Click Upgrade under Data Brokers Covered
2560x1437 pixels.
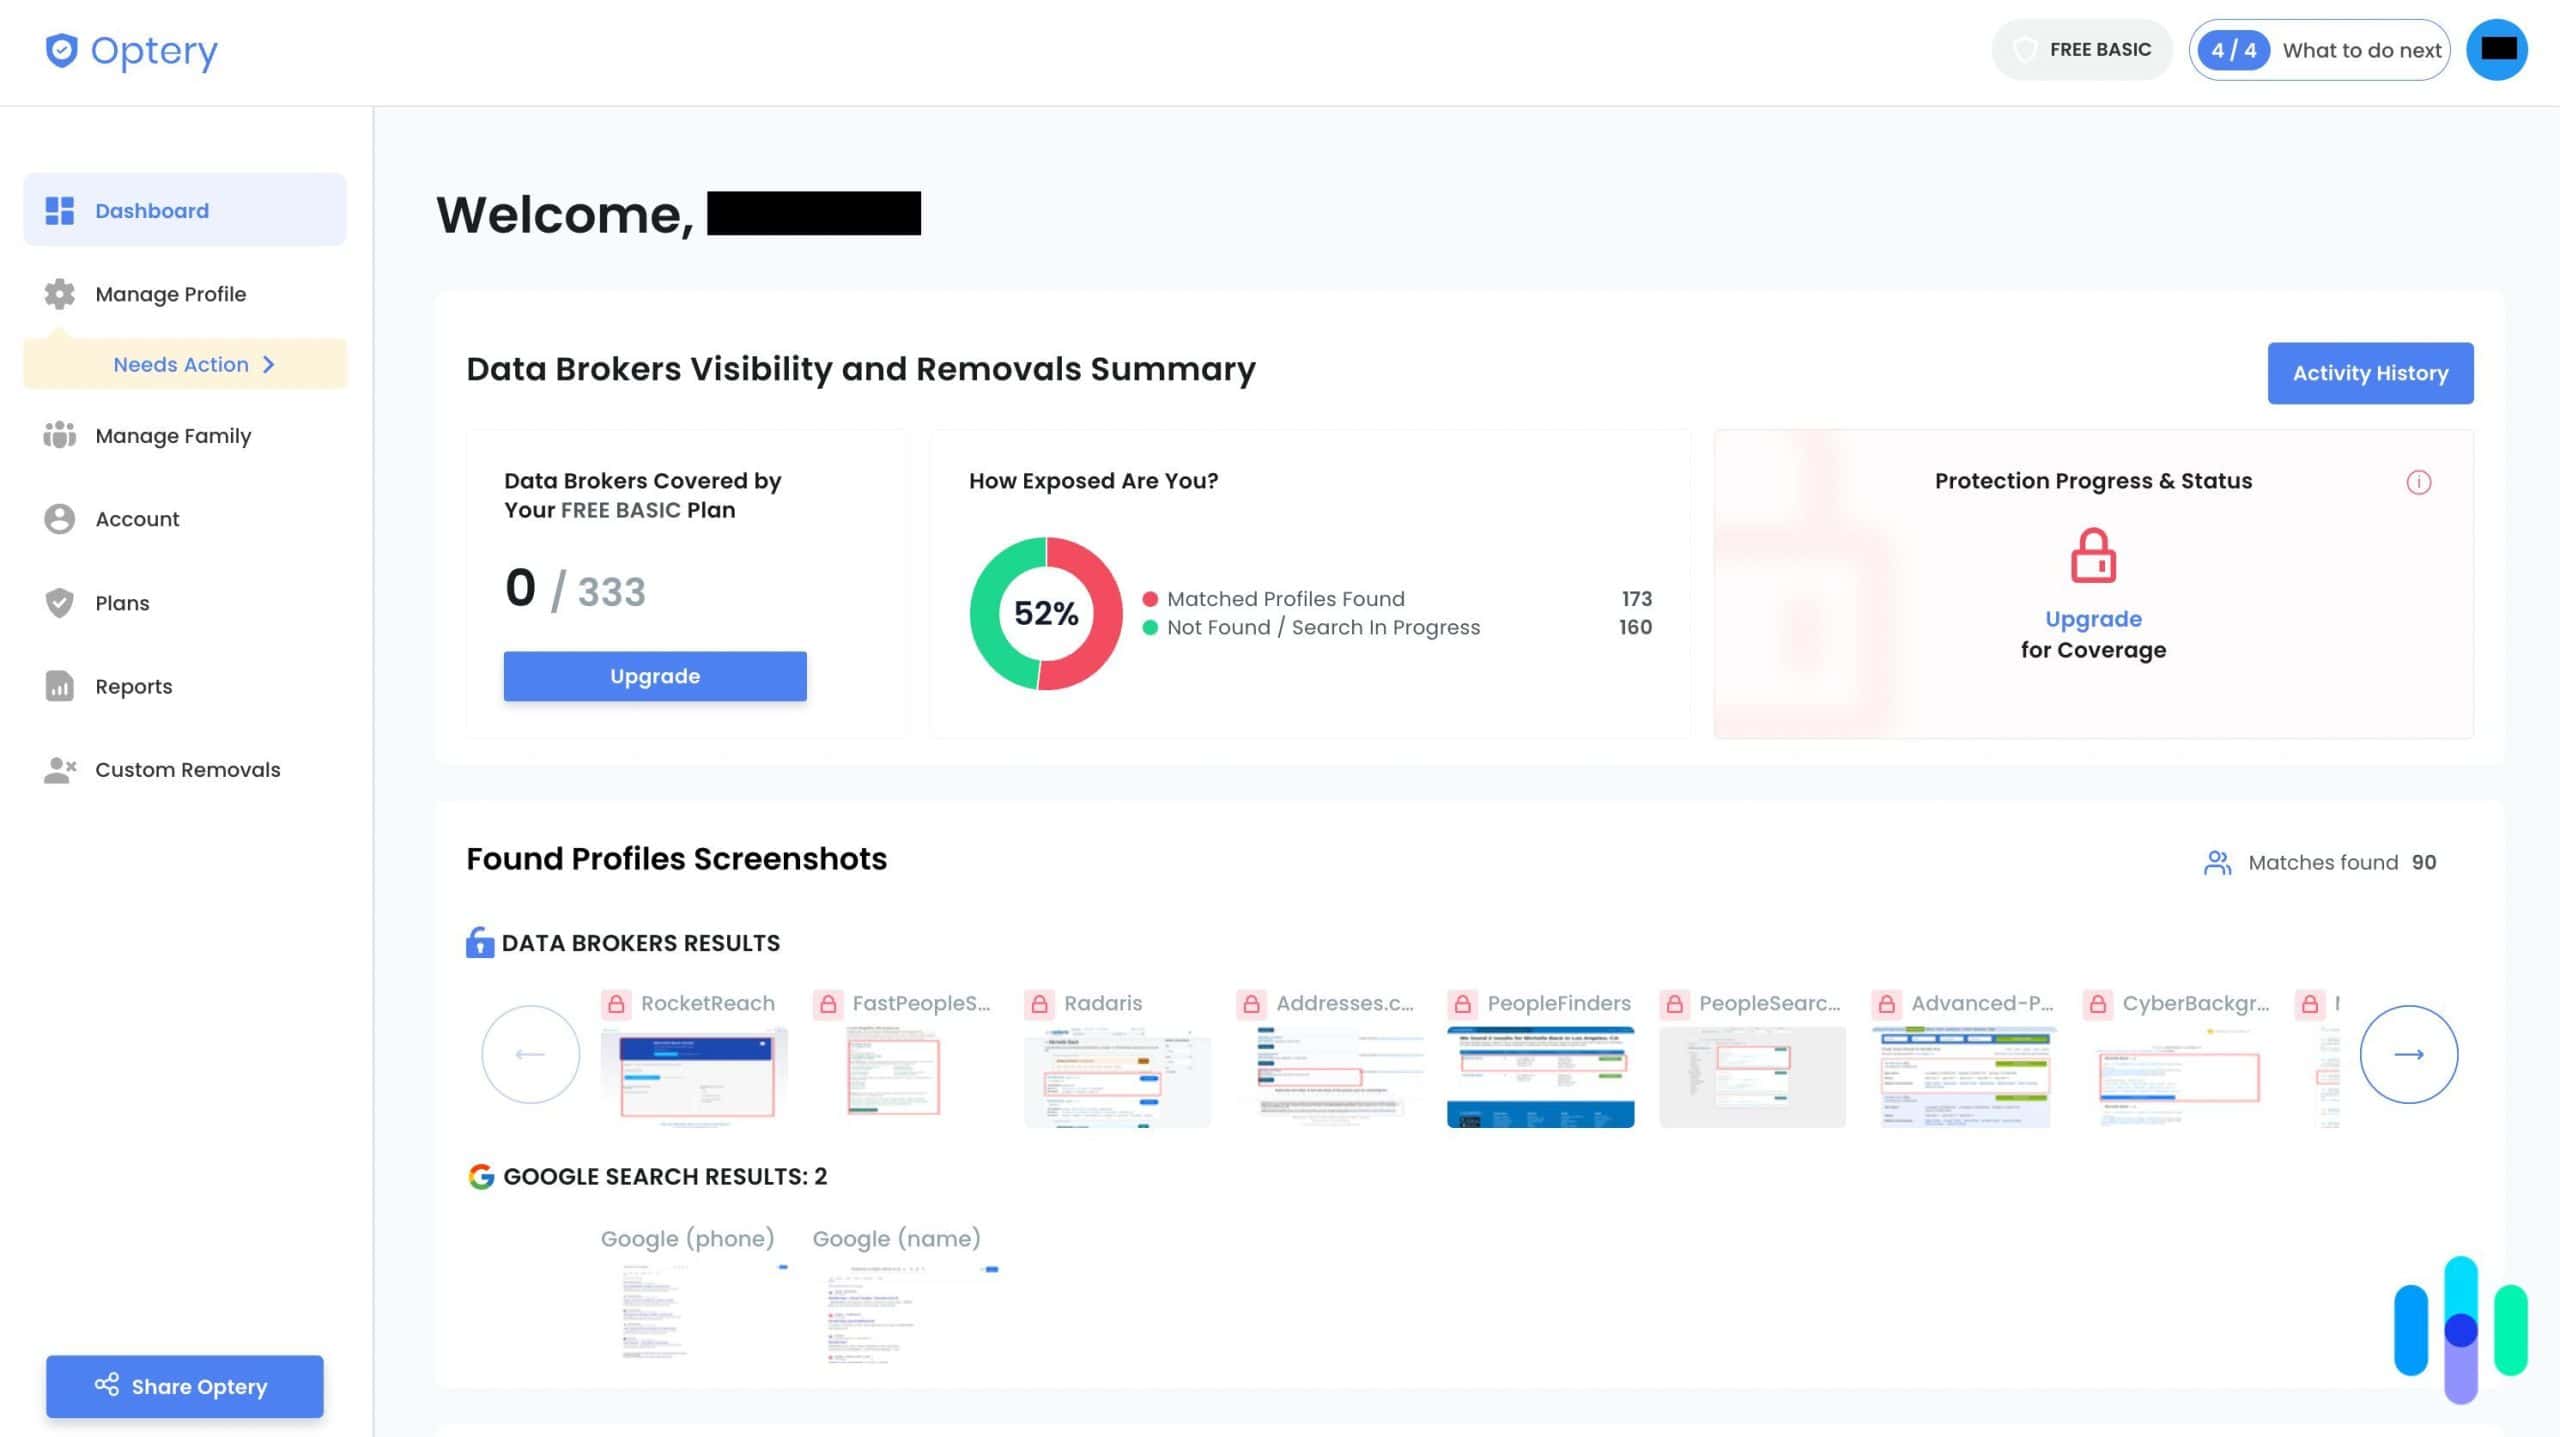[655, 675]
